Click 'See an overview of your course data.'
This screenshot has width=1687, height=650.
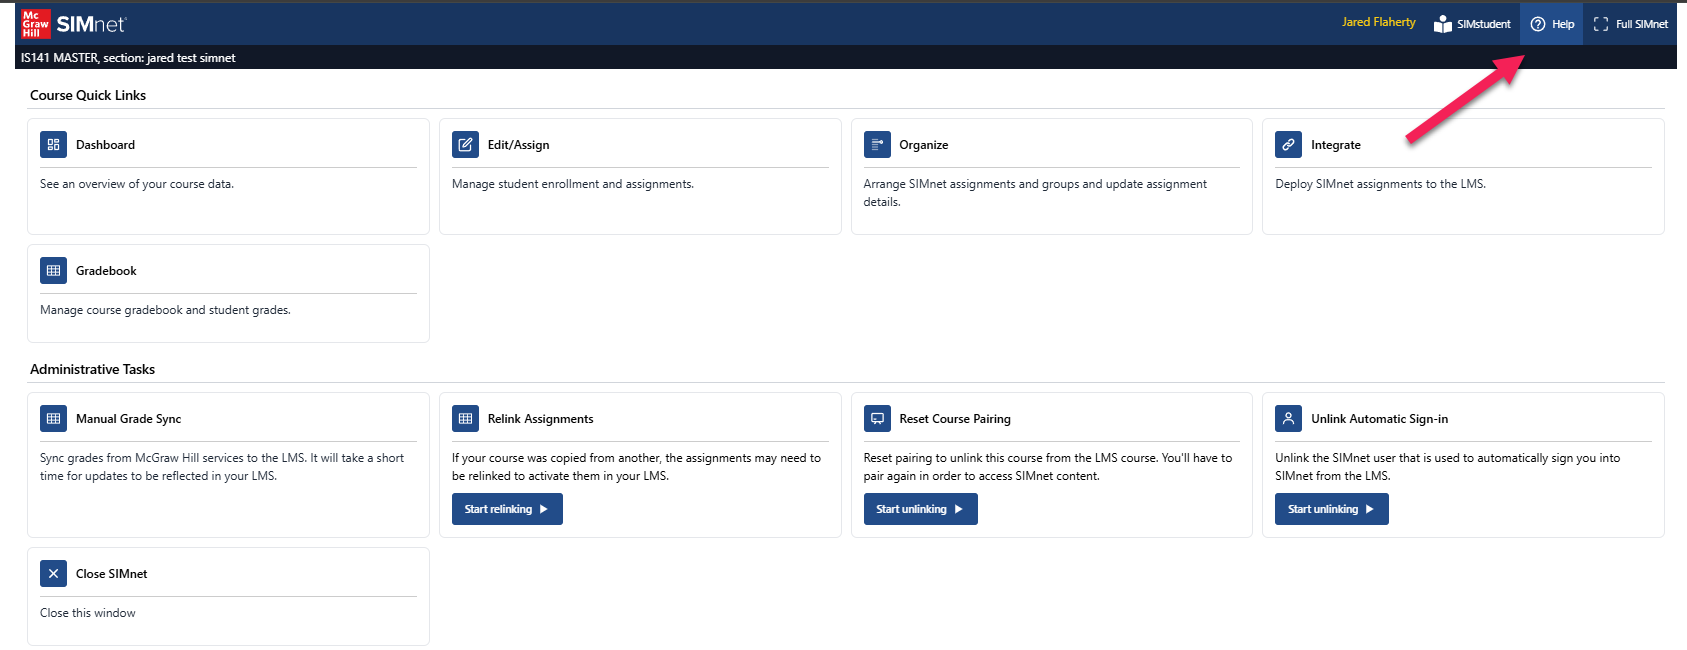coord(137,184)
